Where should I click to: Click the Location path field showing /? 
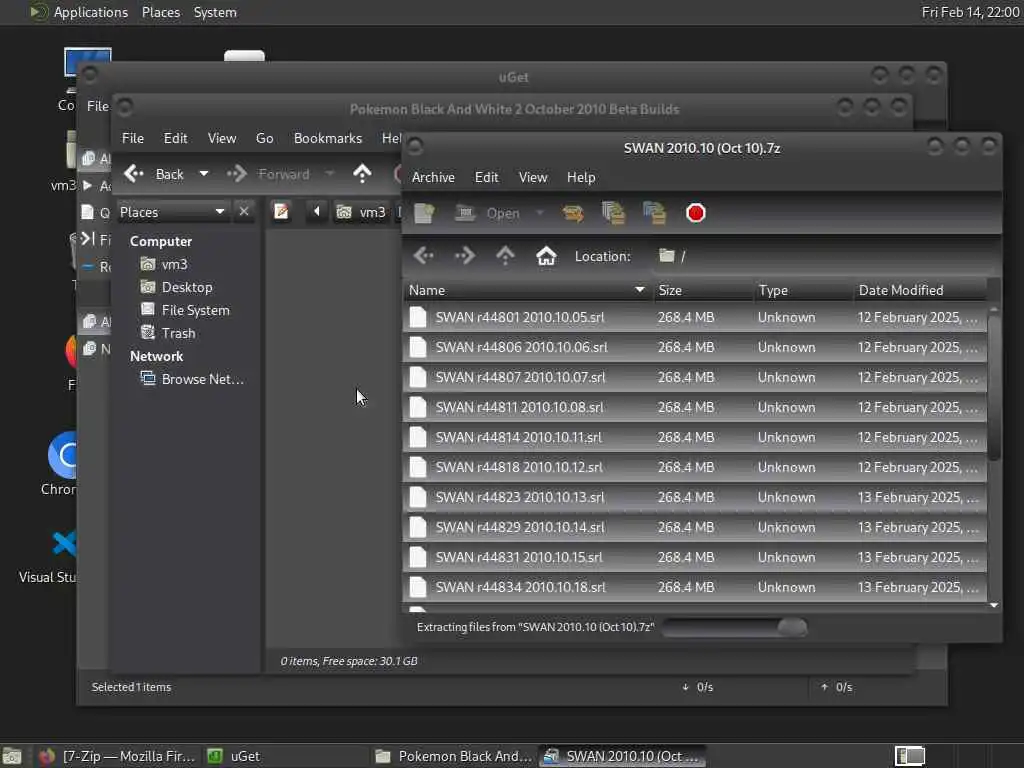coord(824,256)
